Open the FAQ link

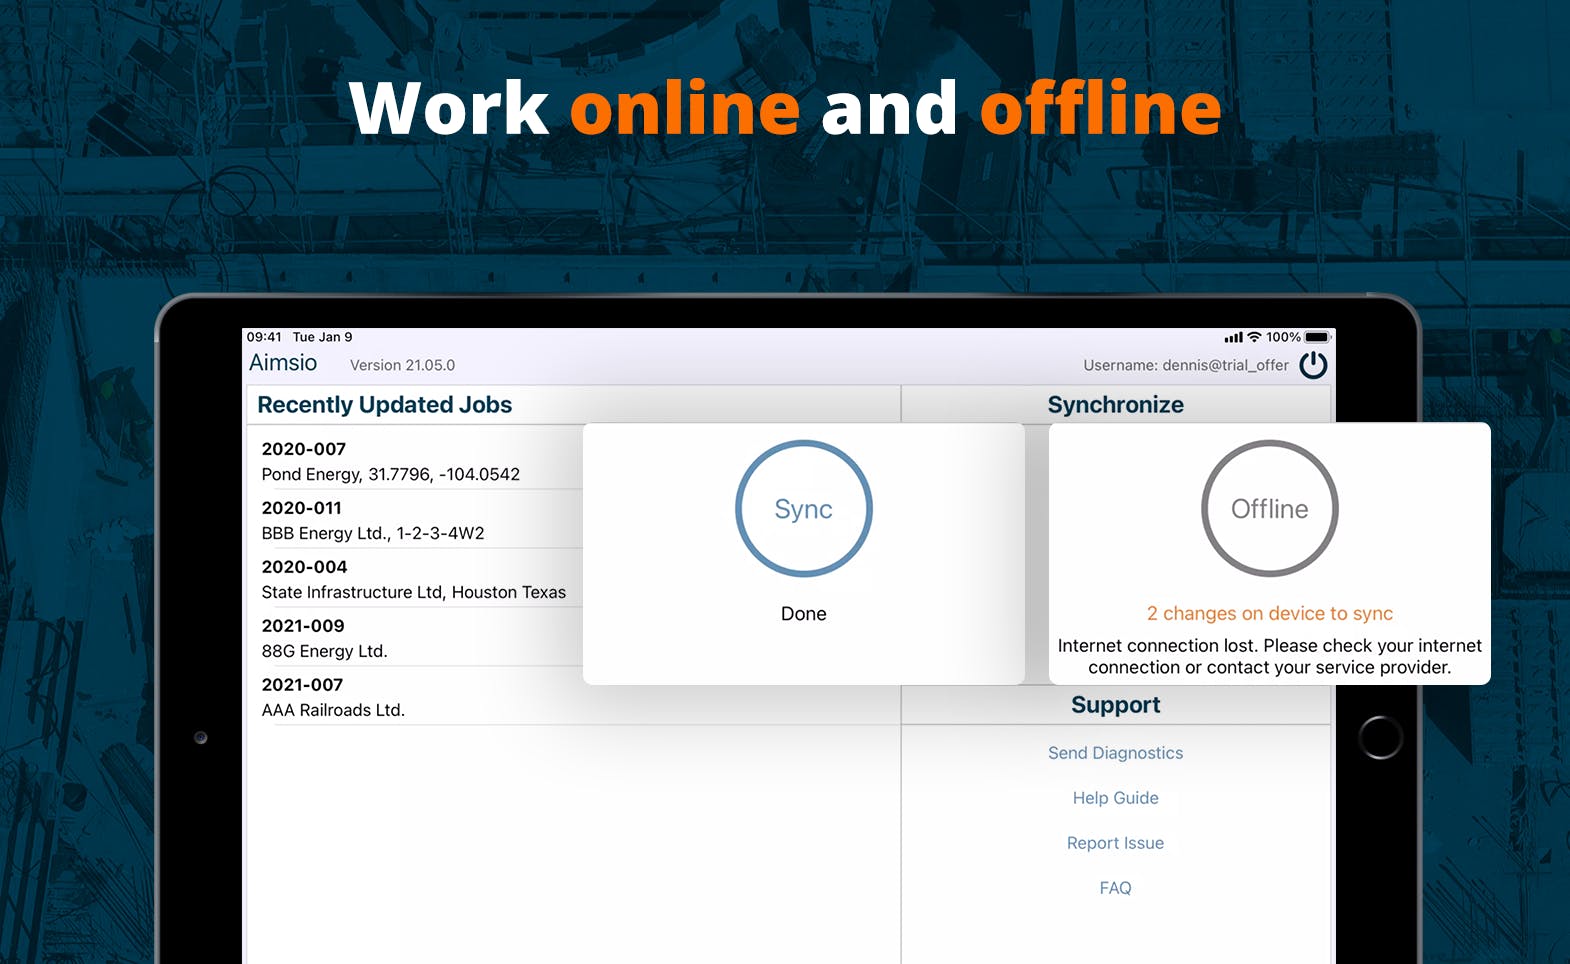1116,888
